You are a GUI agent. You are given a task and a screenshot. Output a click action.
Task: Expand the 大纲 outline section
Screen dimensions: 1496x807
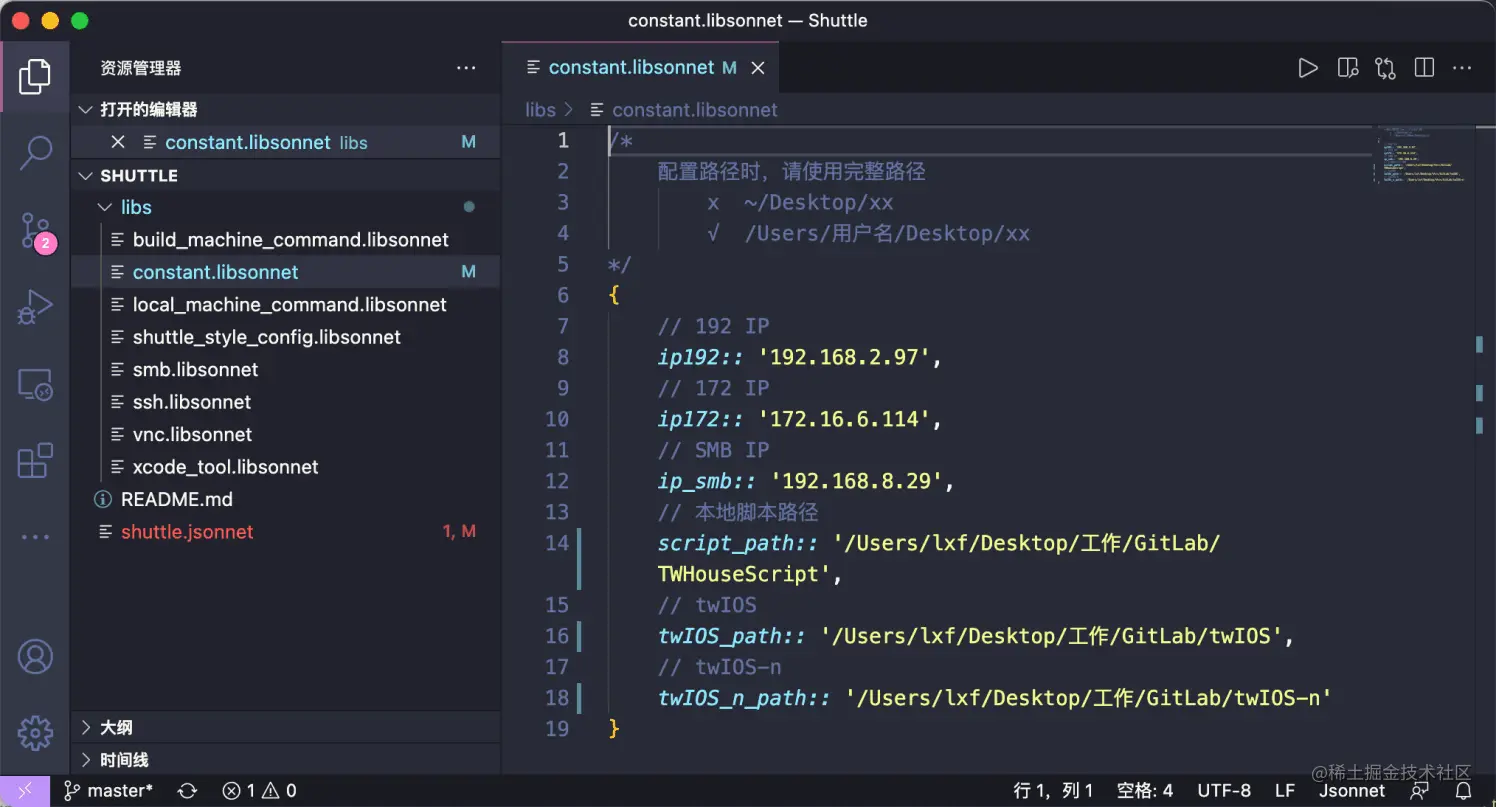tap(286, 727)
